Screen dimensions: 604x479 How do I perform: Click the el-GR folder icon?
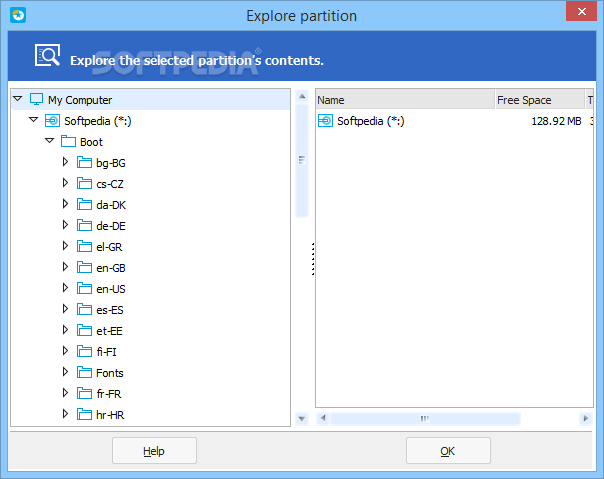(x=84, y=247)
